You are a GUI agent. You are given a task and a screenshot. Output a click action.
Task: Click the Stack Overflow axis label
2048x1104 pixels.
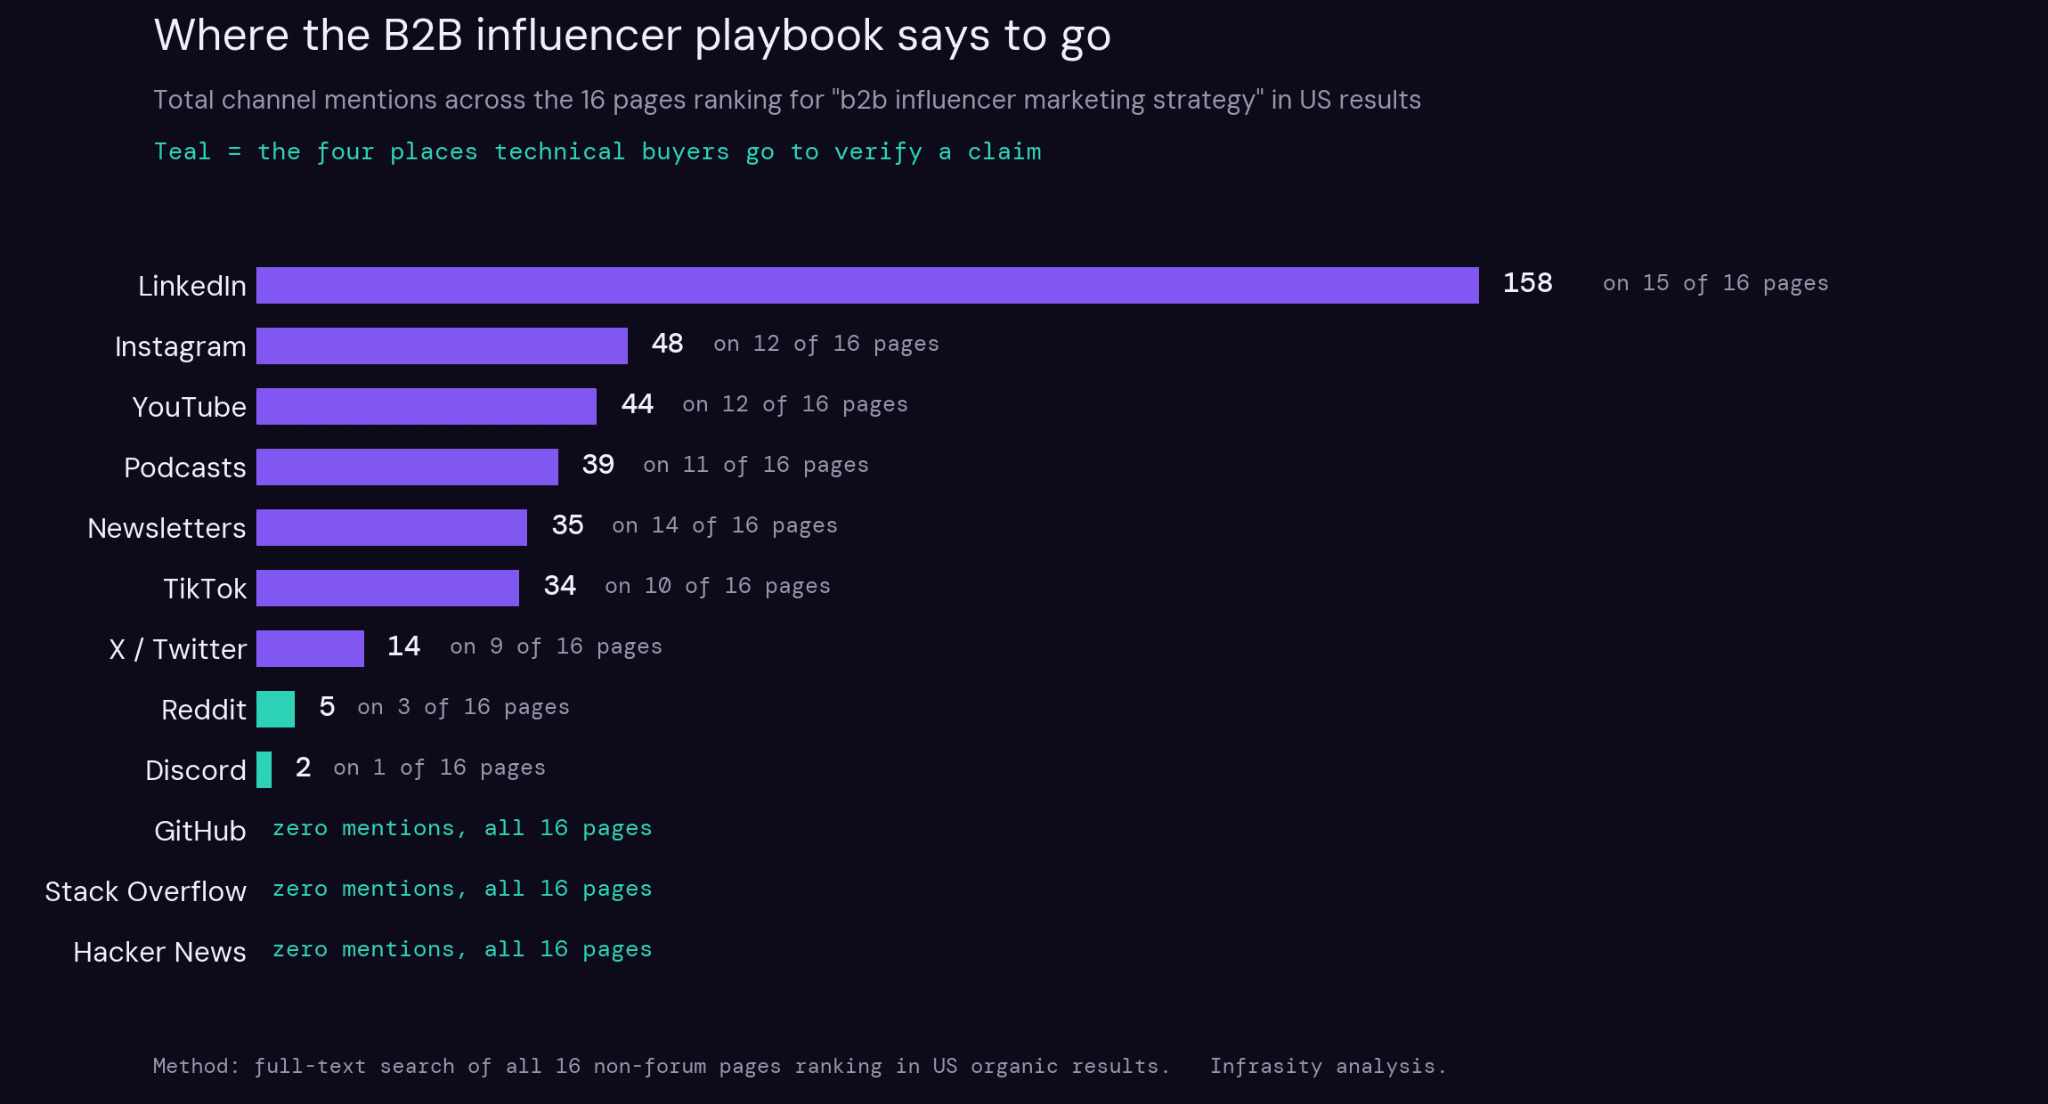[145, 892]
